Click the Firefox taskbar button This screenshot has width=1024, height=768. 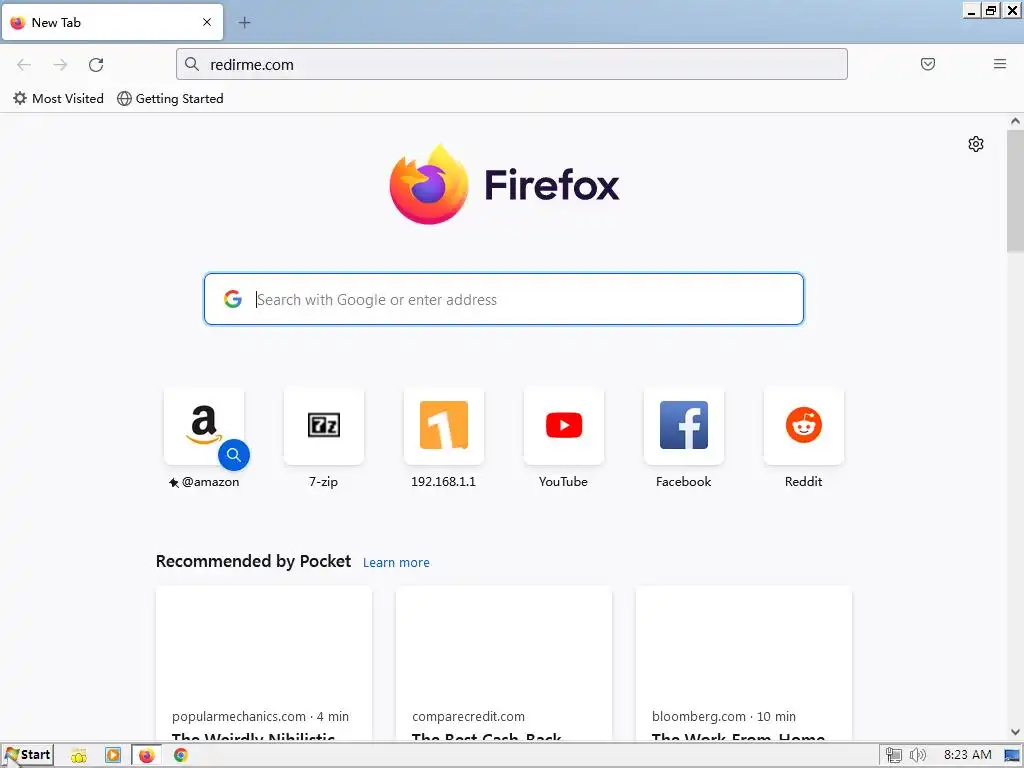coord(146,756)
